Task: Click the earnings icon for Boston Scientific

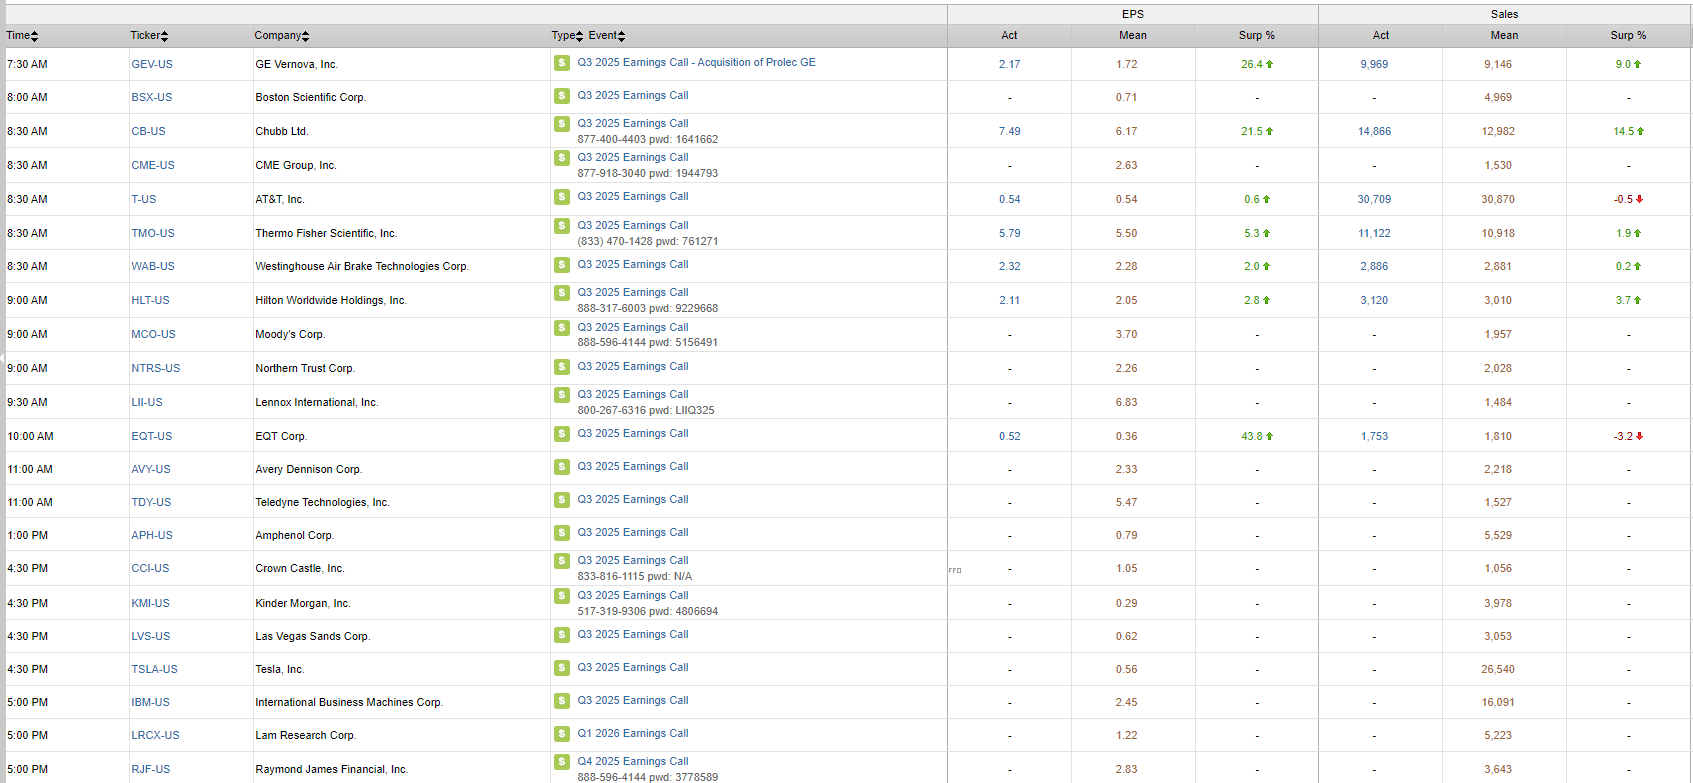Action: coord(562,96)
